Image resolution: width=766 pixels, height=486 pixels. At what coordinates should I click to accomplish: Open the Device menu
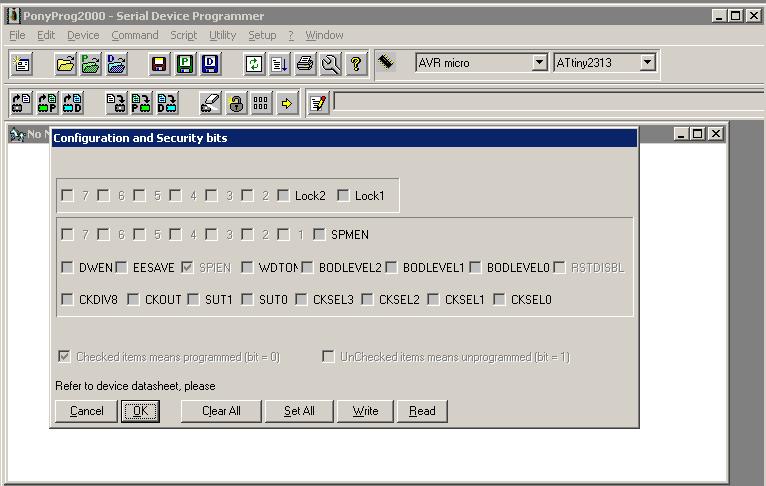point(83,35)
